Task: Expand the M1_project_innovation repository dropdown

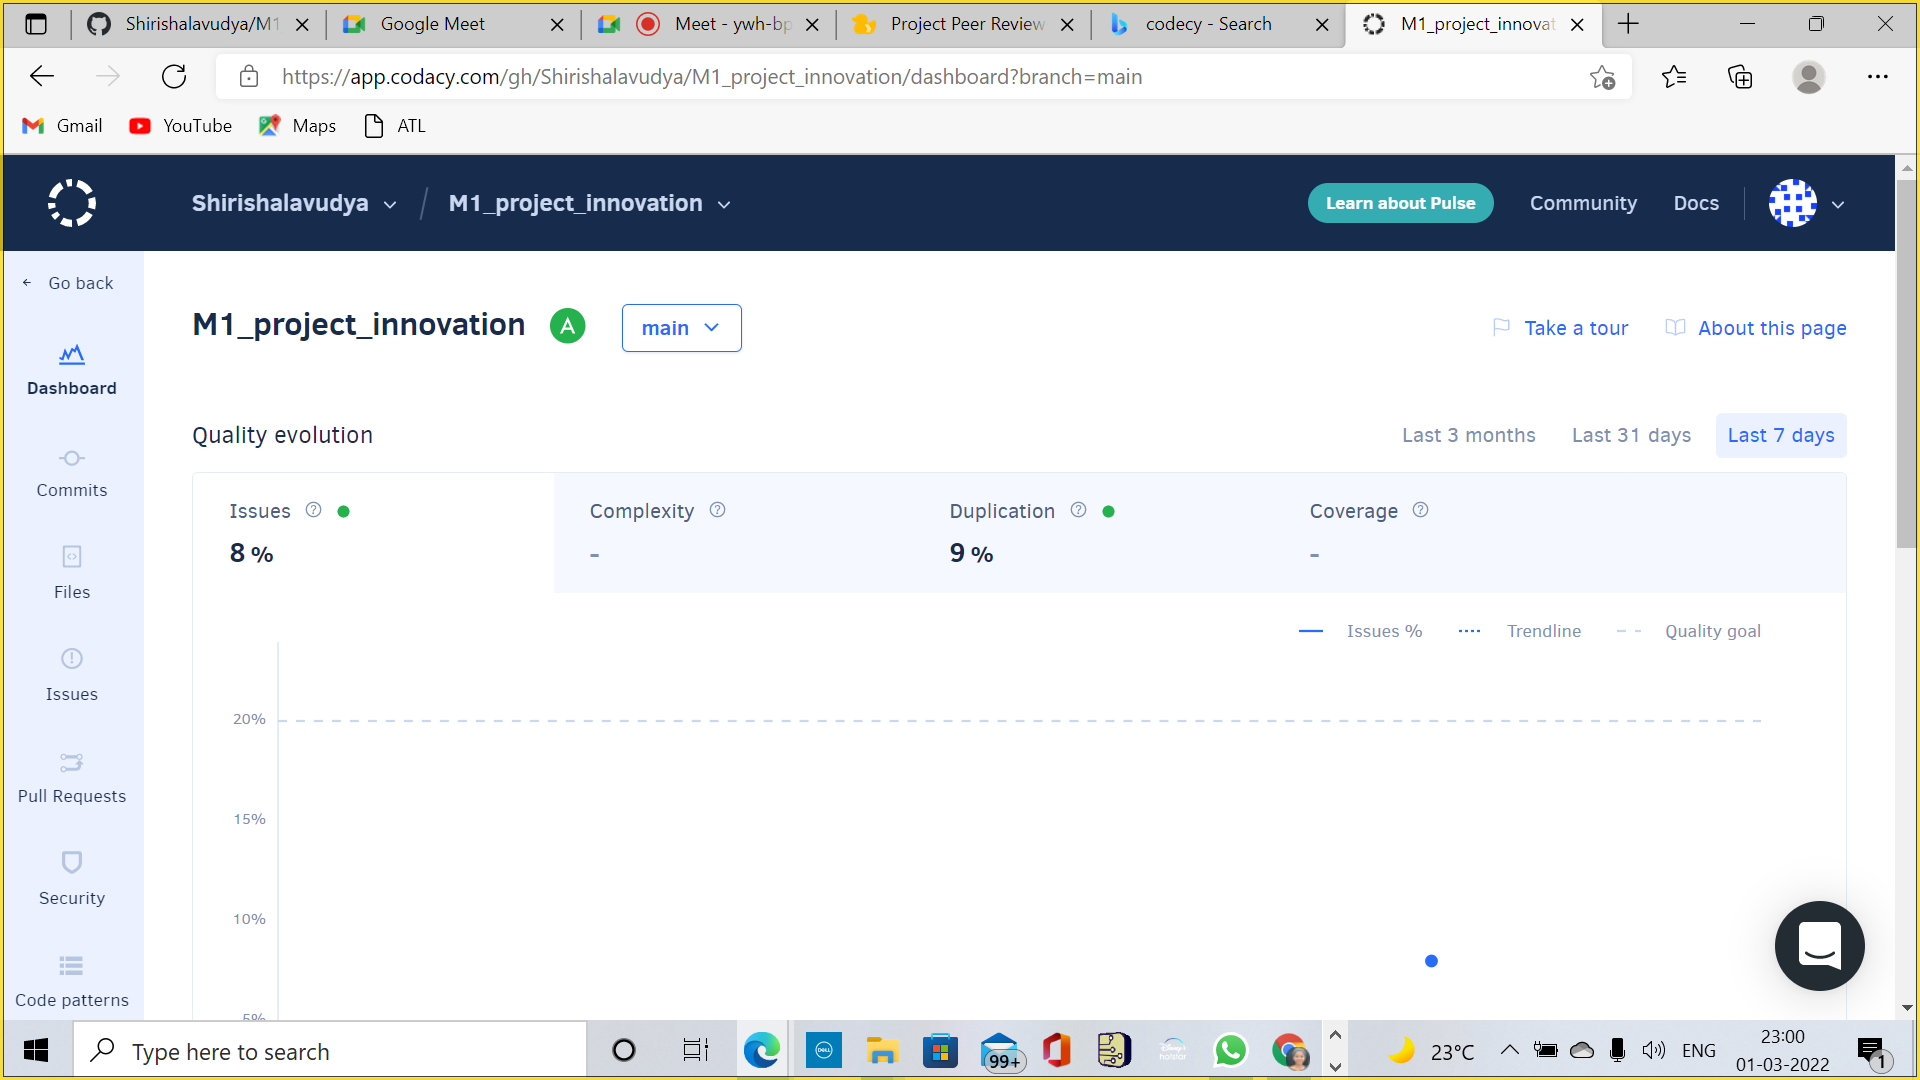Action: [589, 203]
